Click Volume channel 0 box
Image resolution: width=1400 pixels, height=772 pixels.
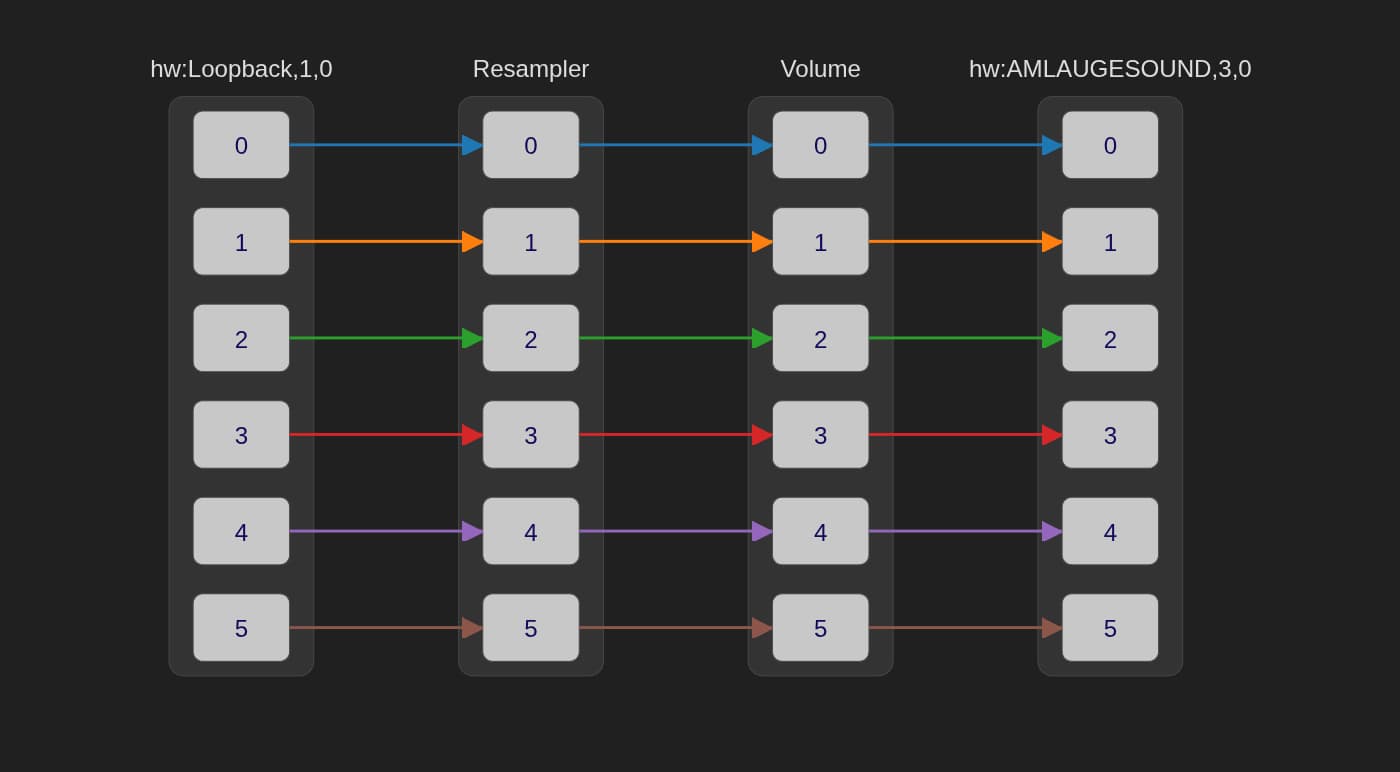click(820, 145)
